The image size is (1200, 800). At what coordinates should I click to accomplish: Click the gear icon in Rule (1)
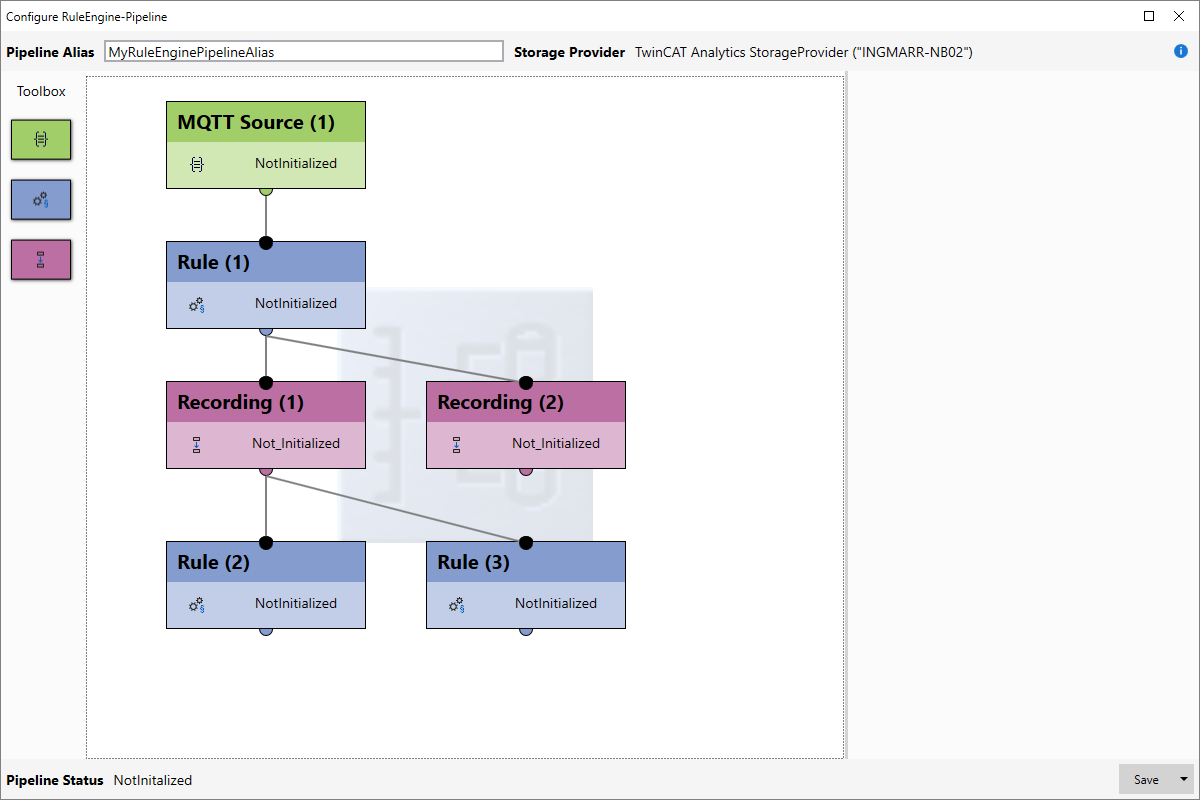(197, 303)
